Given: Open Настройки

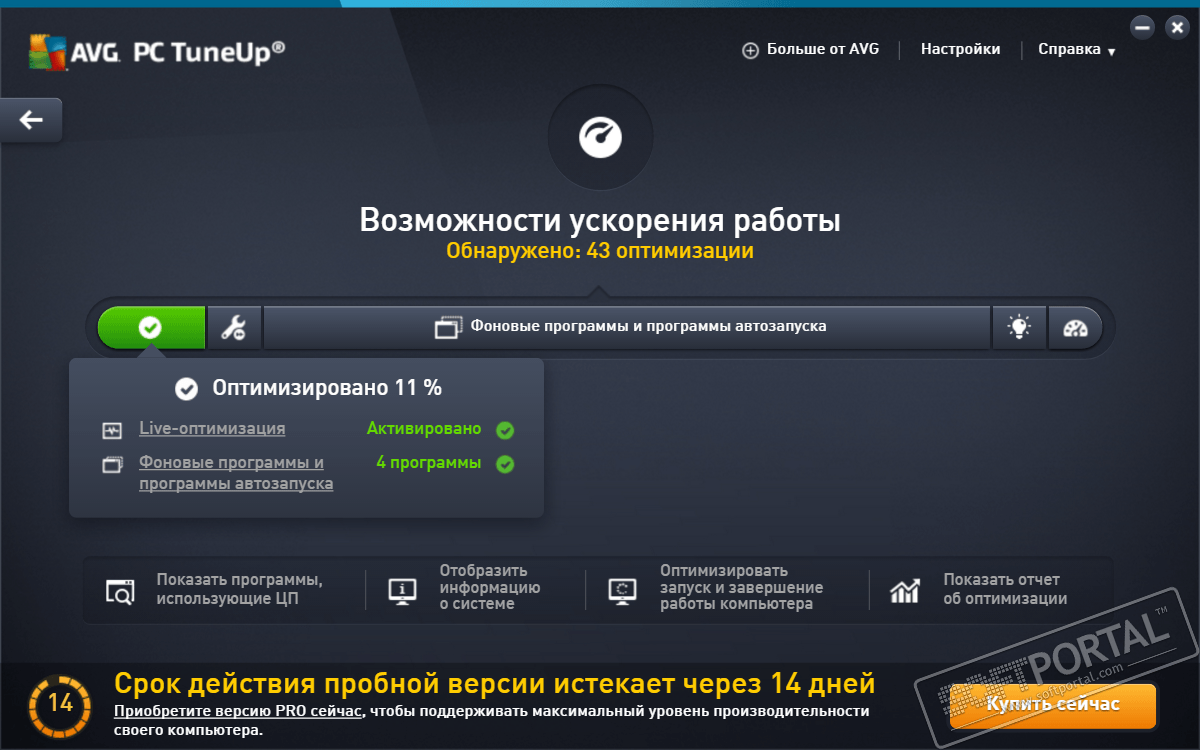Looking at the screenshot, I should pos(960,49).
